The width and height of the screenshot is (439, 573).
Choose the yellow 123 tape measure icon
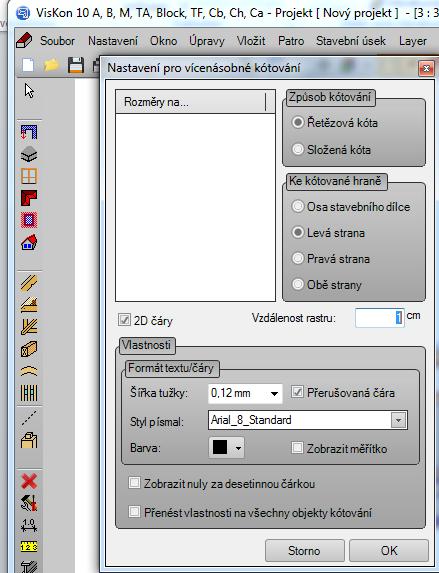29,547
